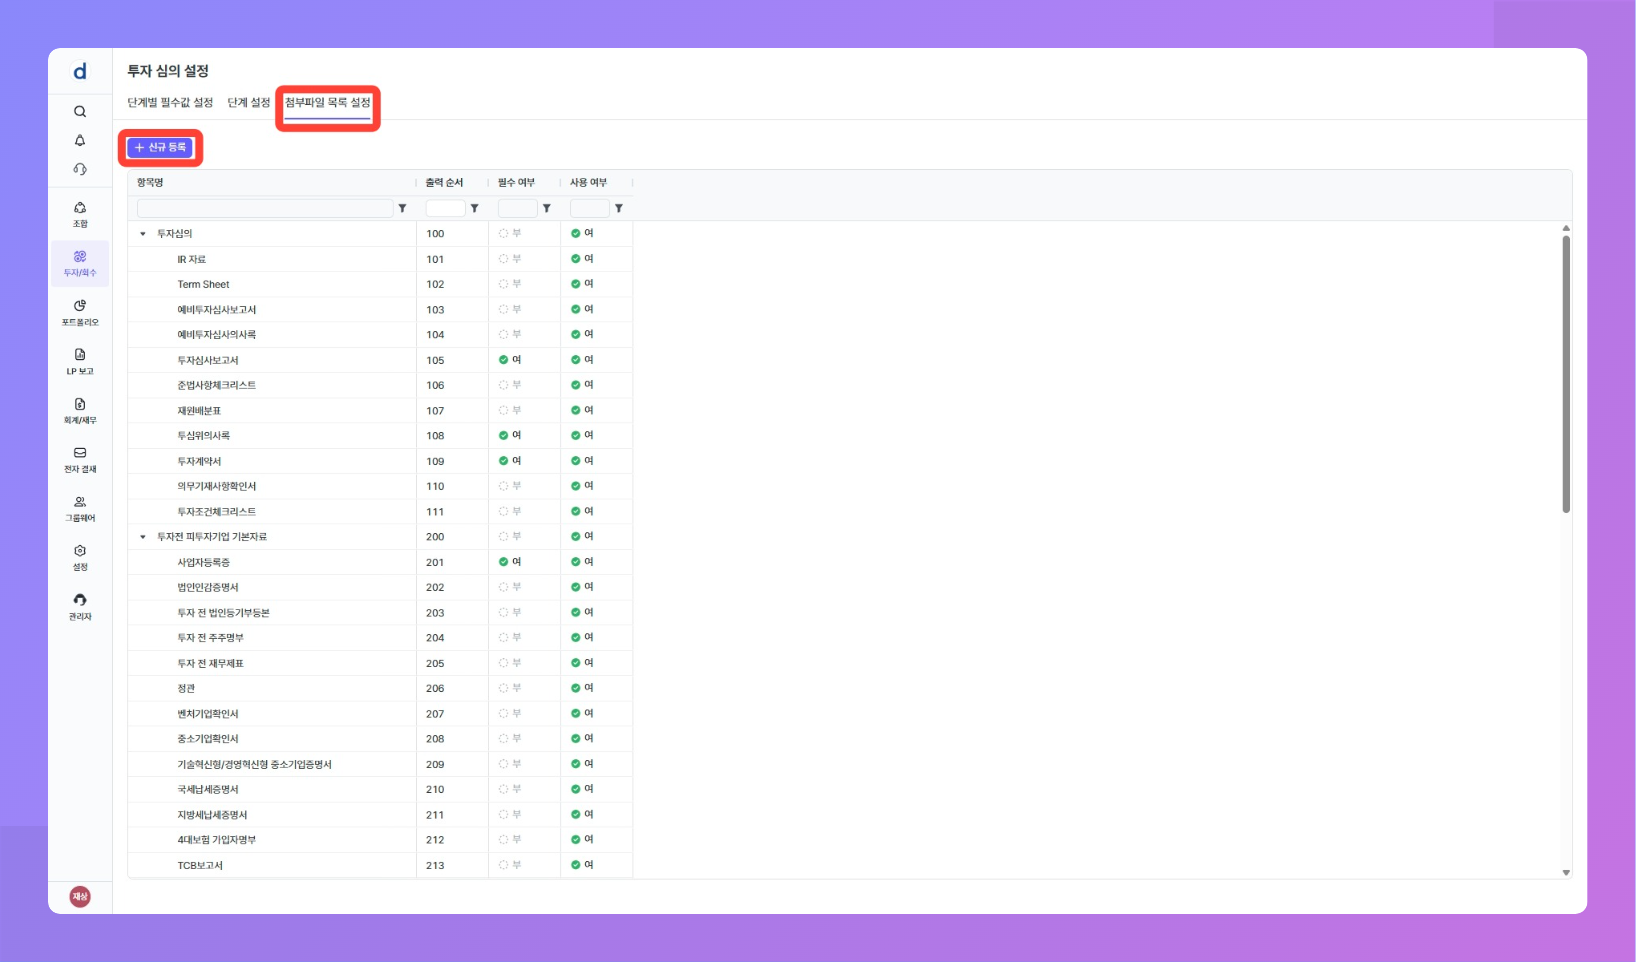The height and width of the screenshot is (962, 1636).
Task: Click the 항목명 filter text field
Action: [265, 208]
